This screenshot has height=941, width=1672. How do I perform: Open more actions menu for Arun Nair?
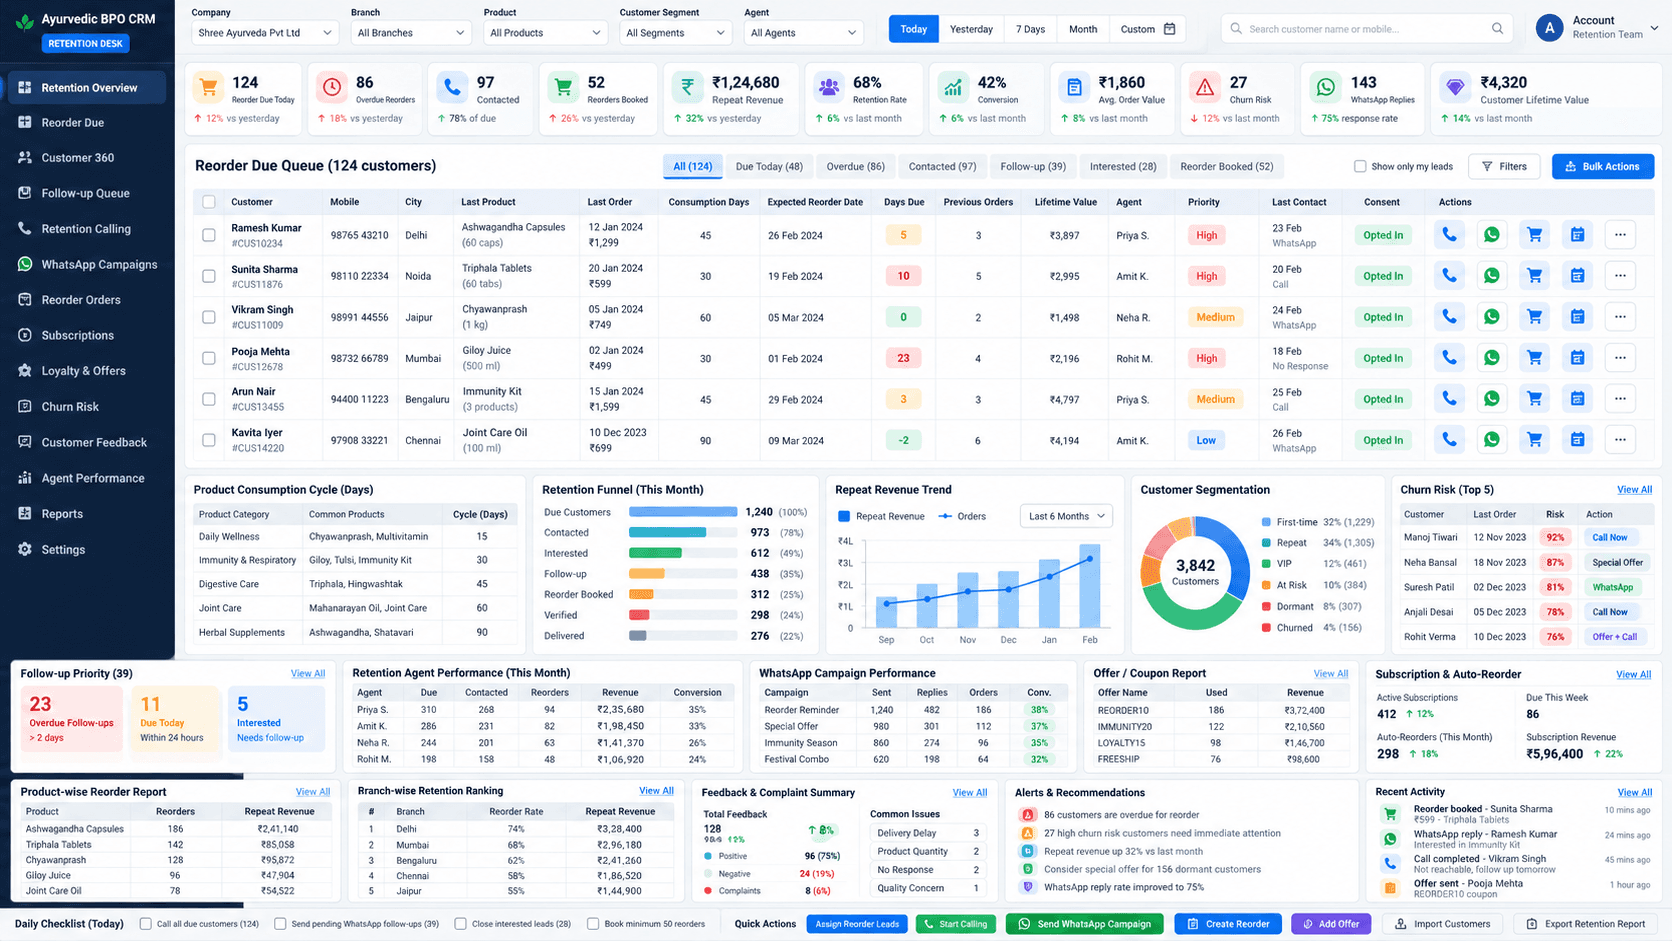click(x=1620, y=399)
